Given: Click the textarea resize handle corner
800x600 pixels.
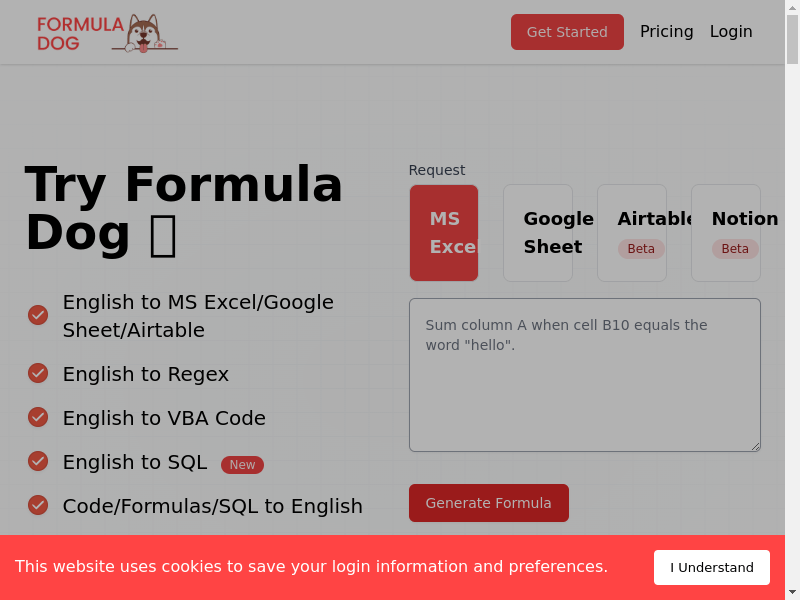Looking at the screenshot, I should 756,446.
